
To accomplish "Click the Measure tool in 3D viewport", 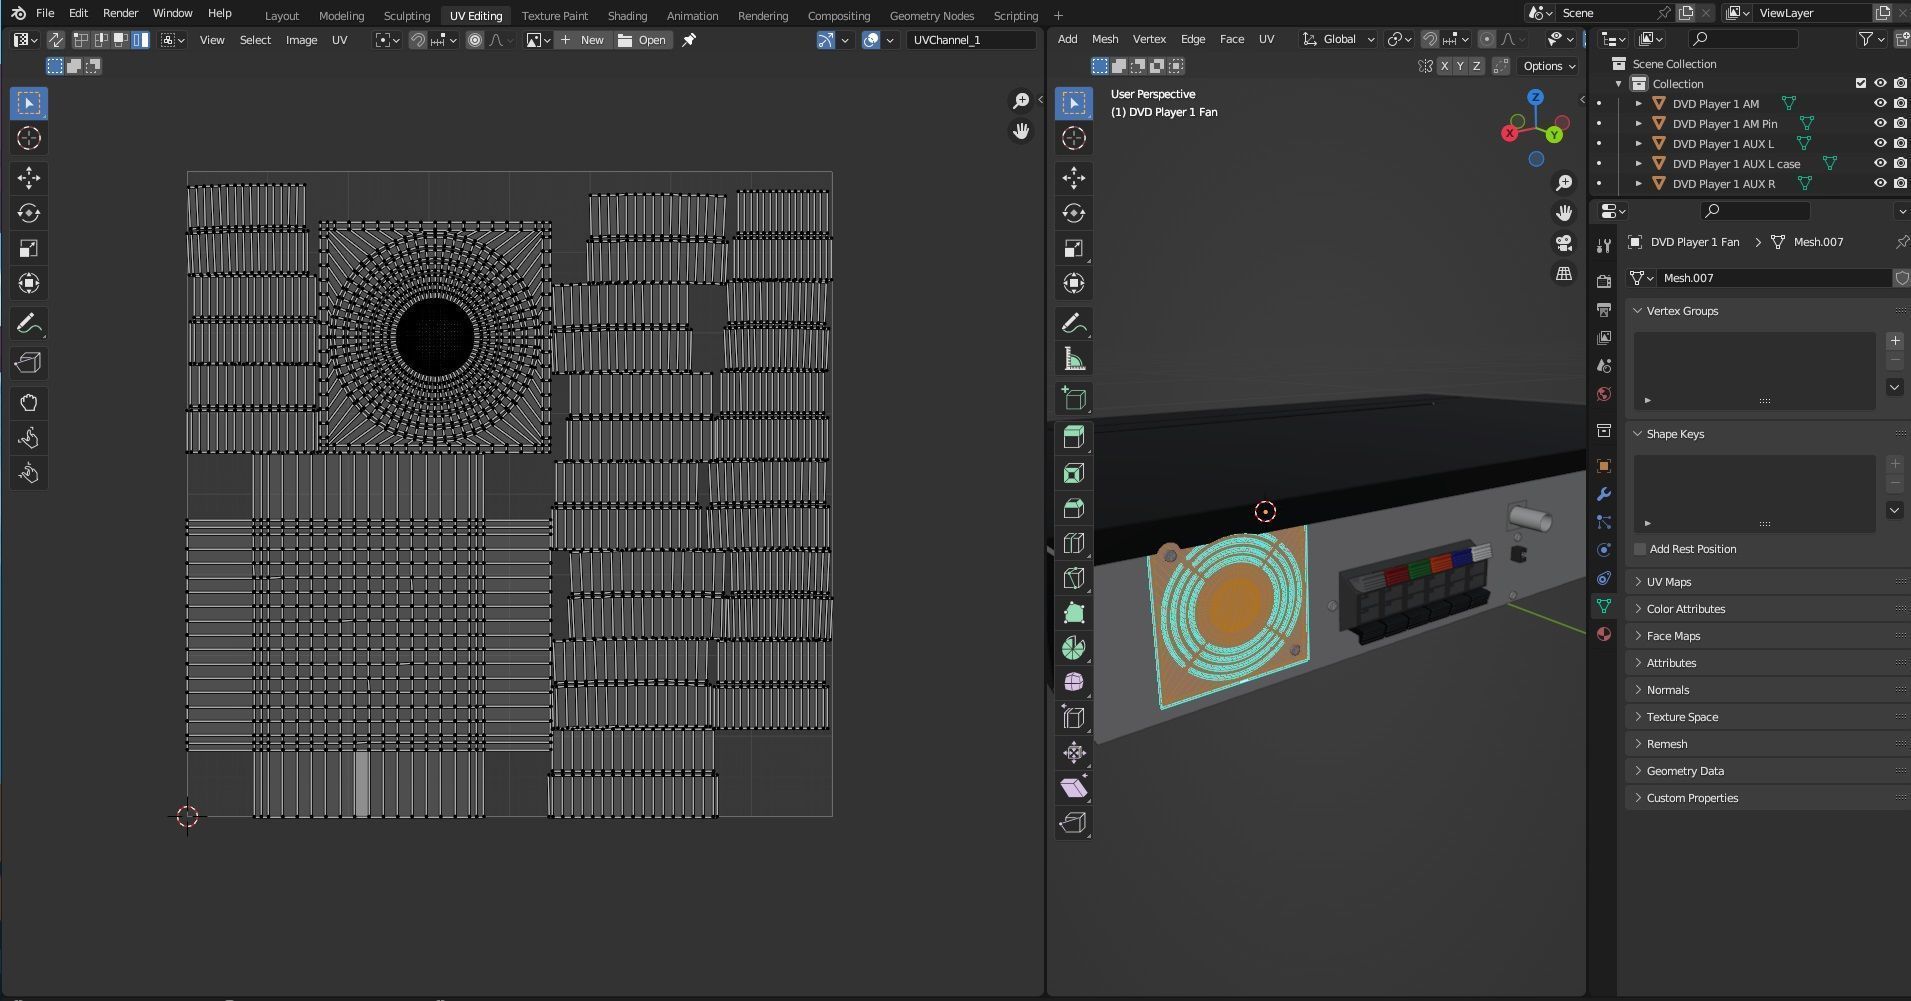I will 1074,359.
